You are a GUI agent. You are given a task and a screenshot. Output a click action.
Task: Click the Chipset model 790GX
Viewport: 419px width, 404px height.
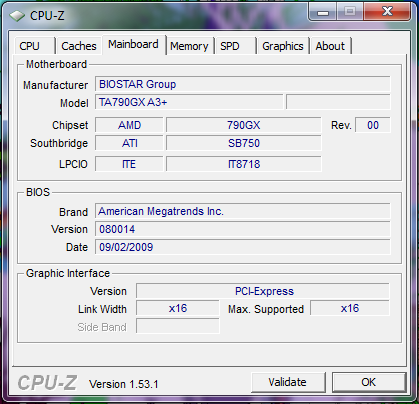(x=244, y=125)
